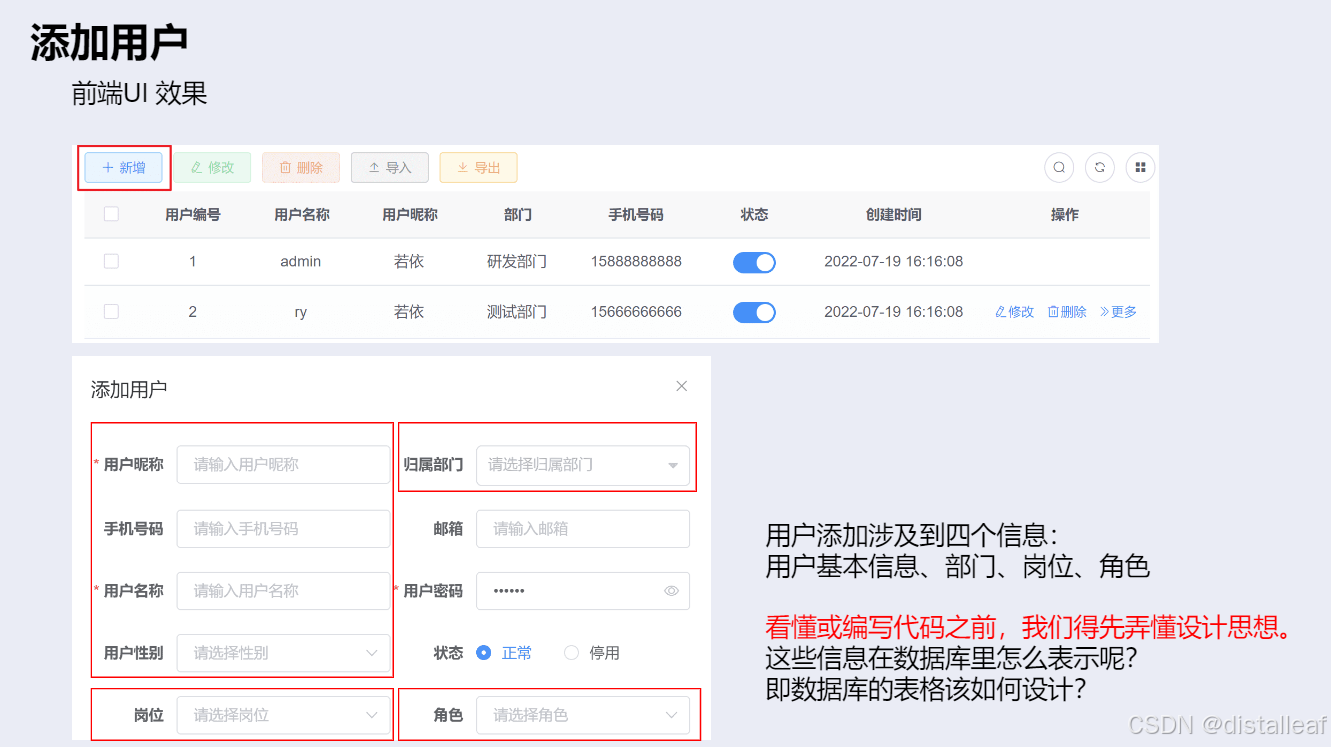The height and width of the screenshot is (747, 1331).
Task: Check the select-all checkbox in the table header
Action: pyautogui.click(x=111, y=213)
